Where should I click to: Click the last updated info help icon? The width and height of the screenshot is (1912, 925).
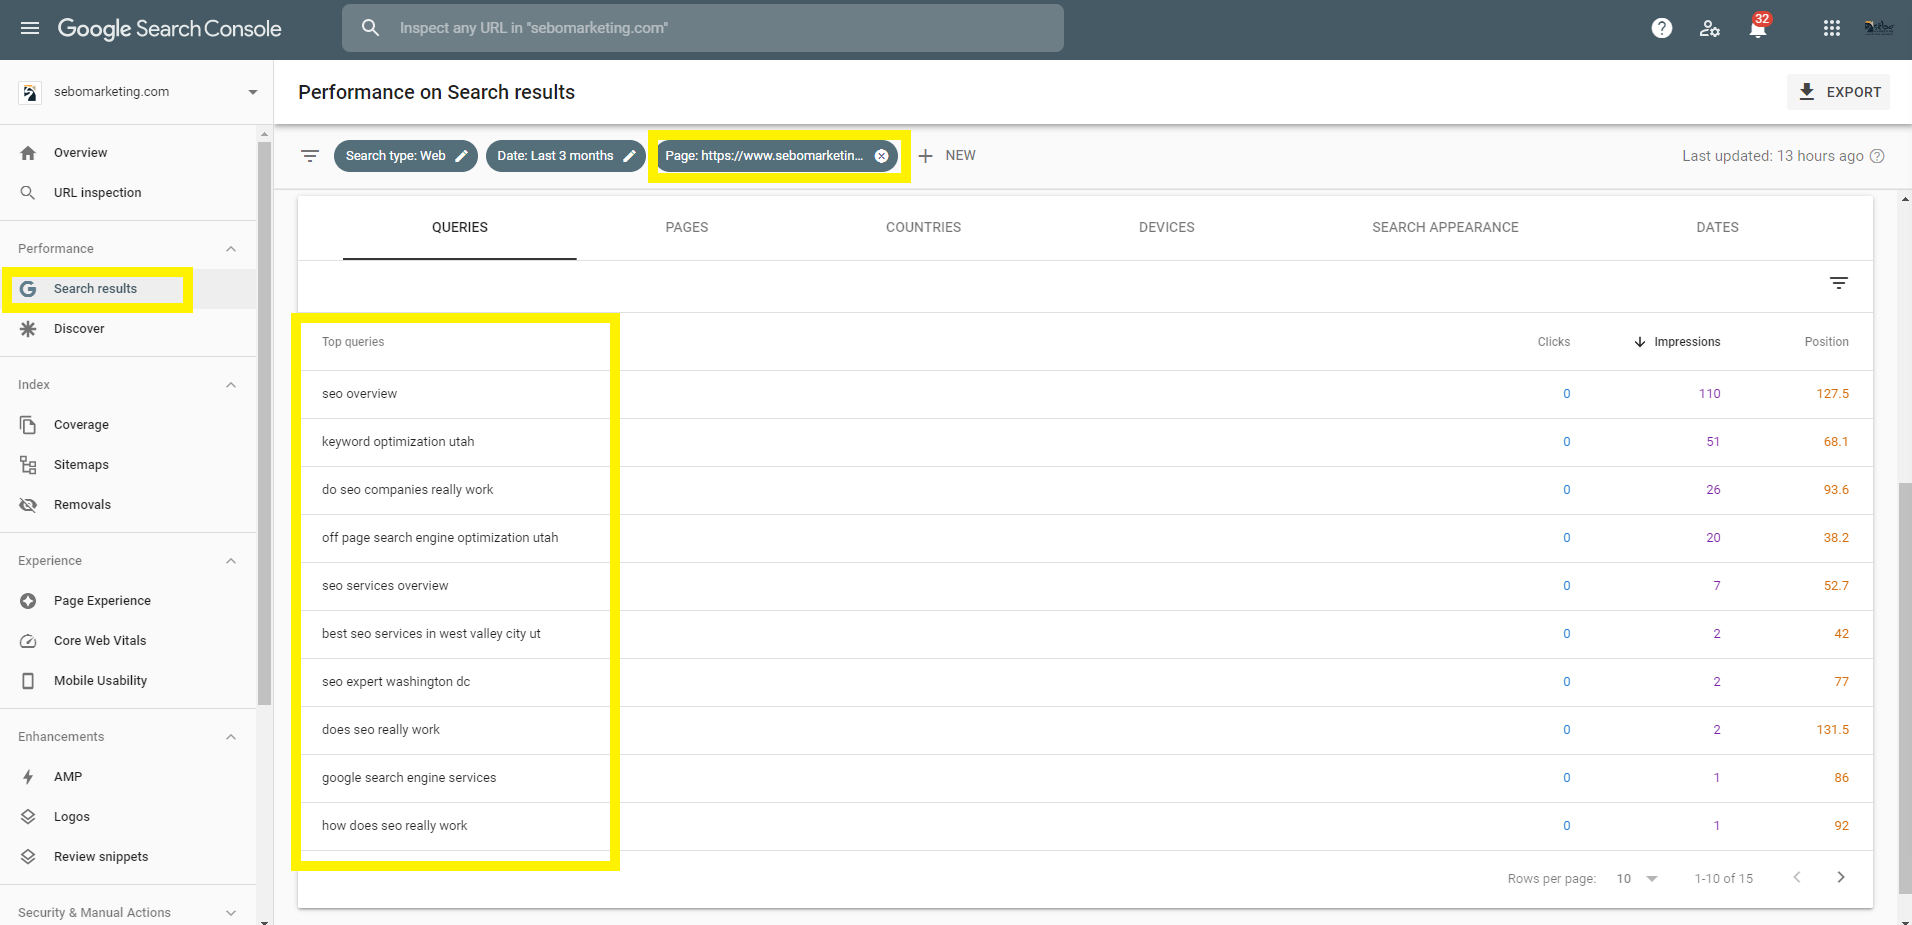[x=1877, y=156]
